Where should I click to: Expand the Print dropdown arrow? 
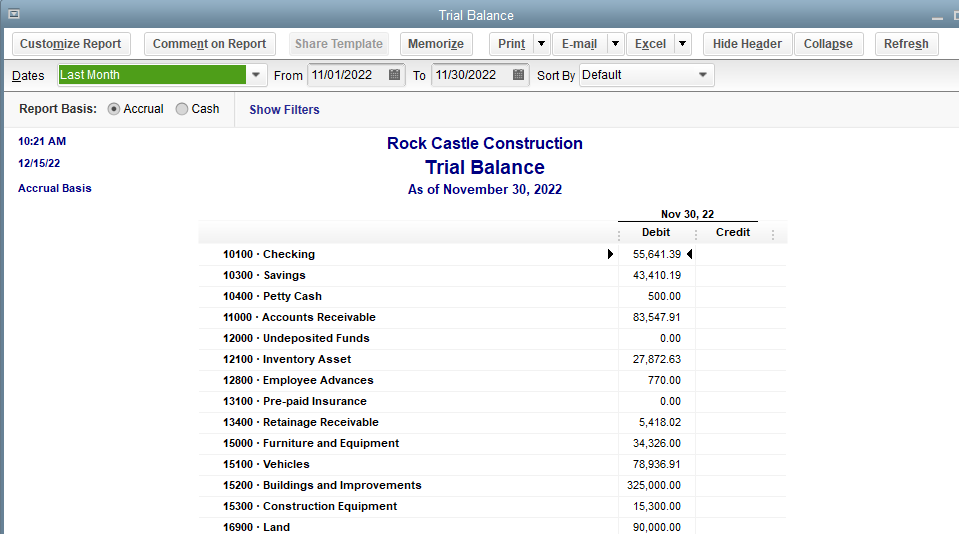541,44
